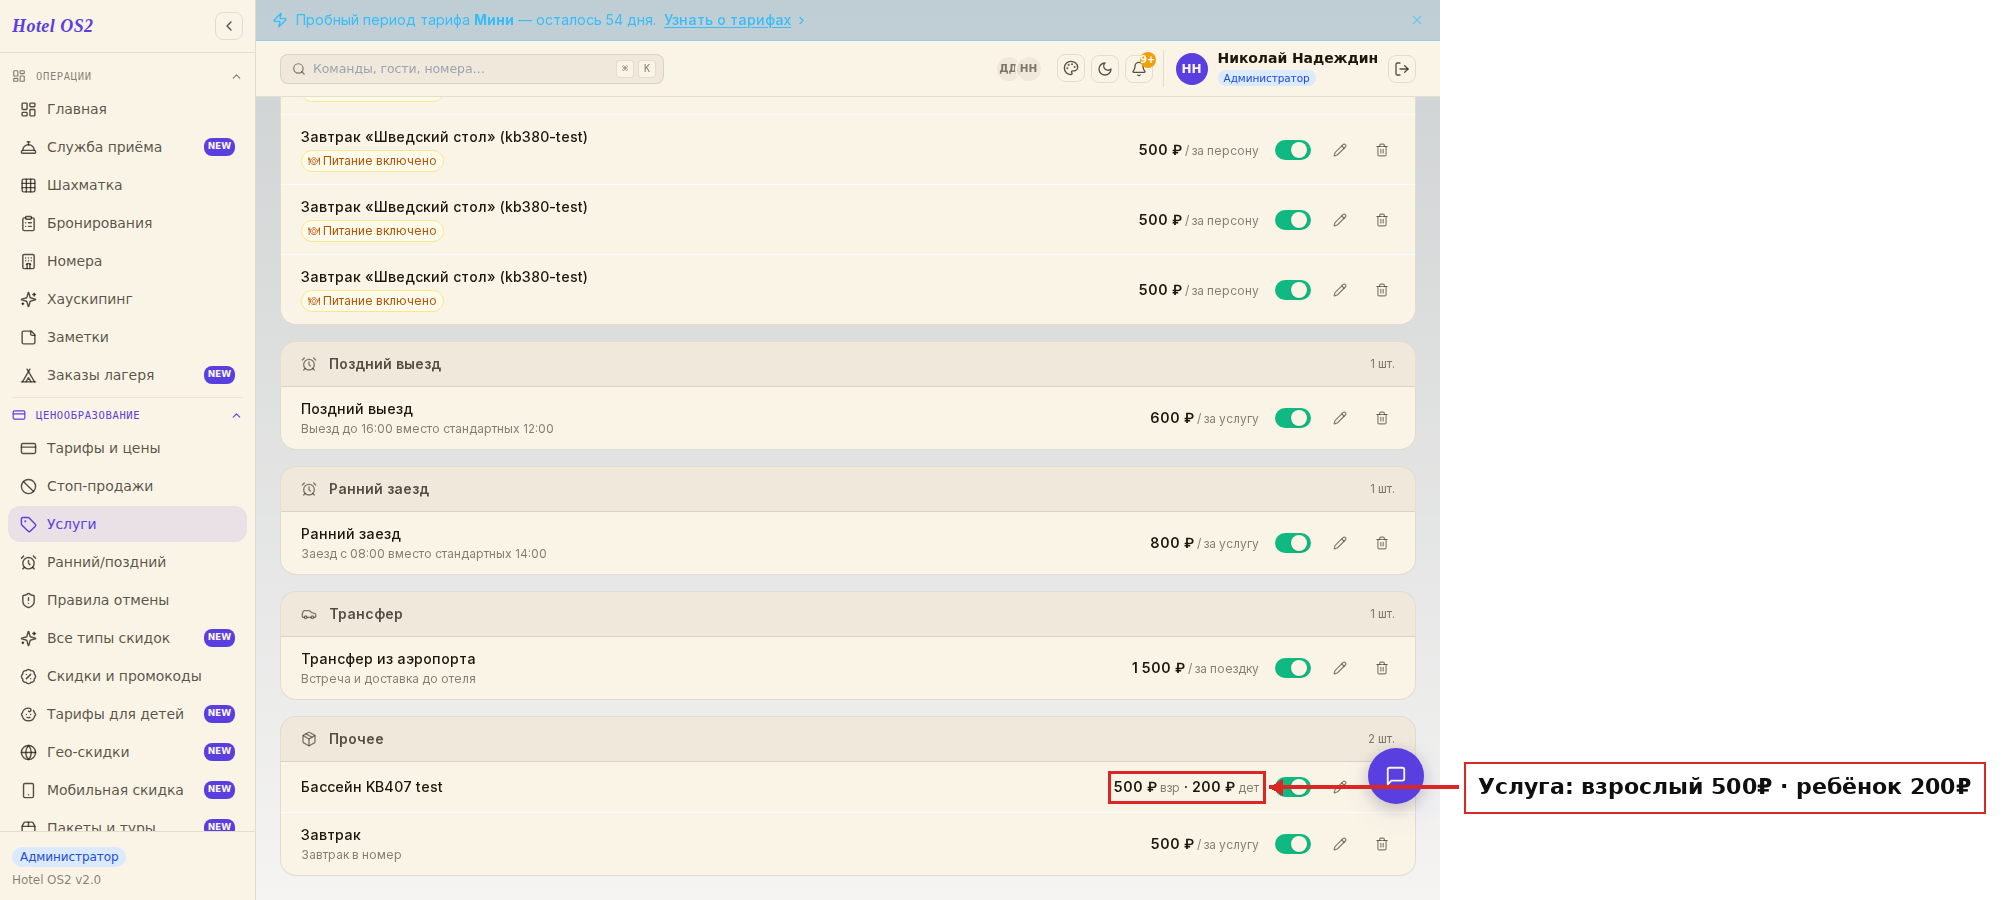Disable the Поздний выезд service toggle
Screen dimensions: 2009x900
coord(1293,418)
